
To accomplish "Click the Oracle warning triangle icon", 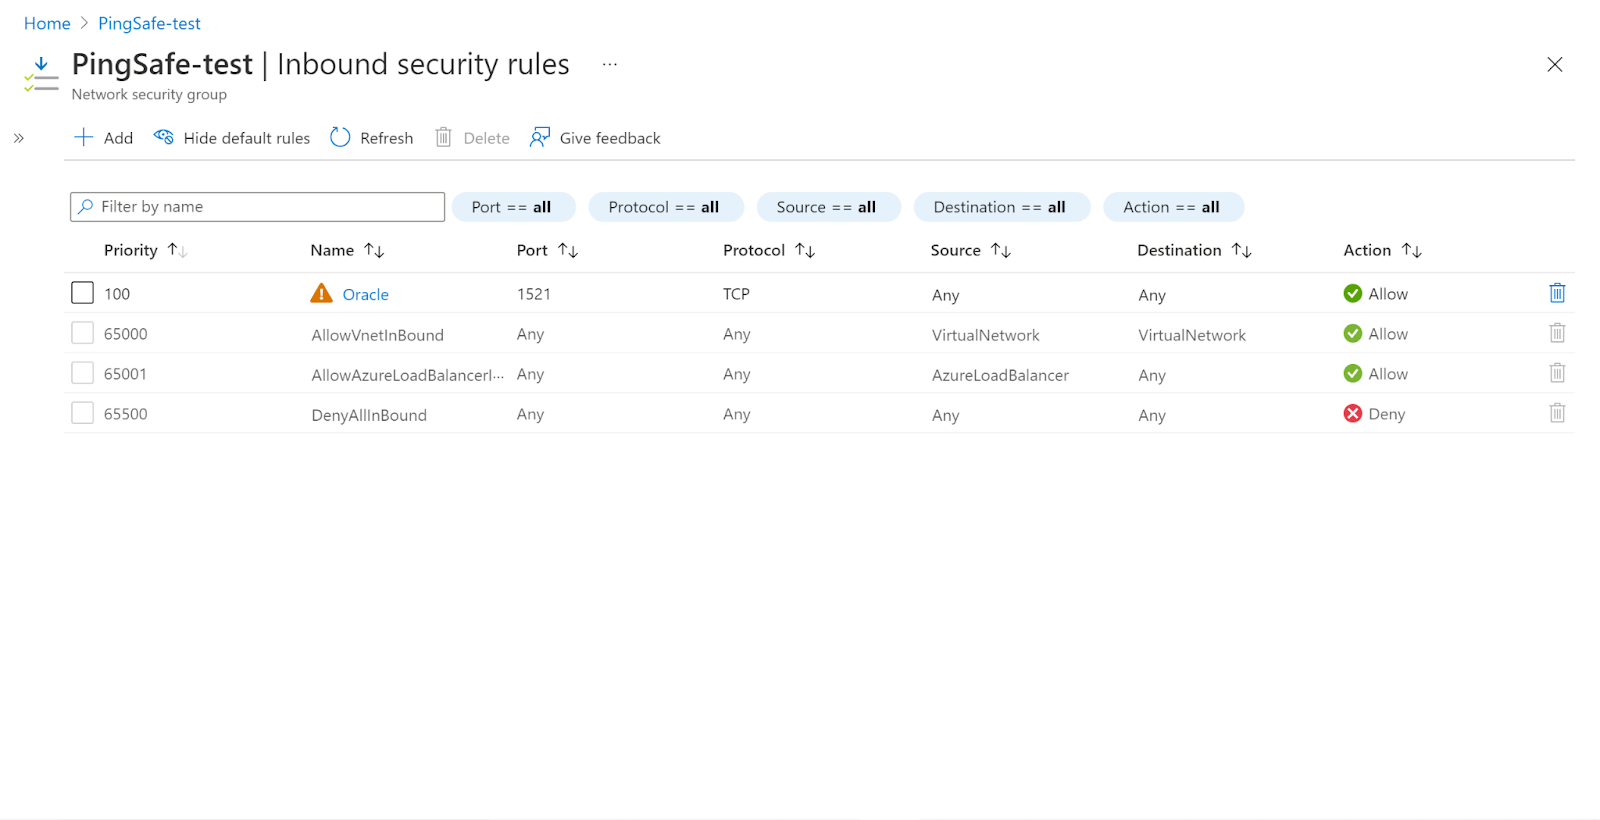I will 321,293.
